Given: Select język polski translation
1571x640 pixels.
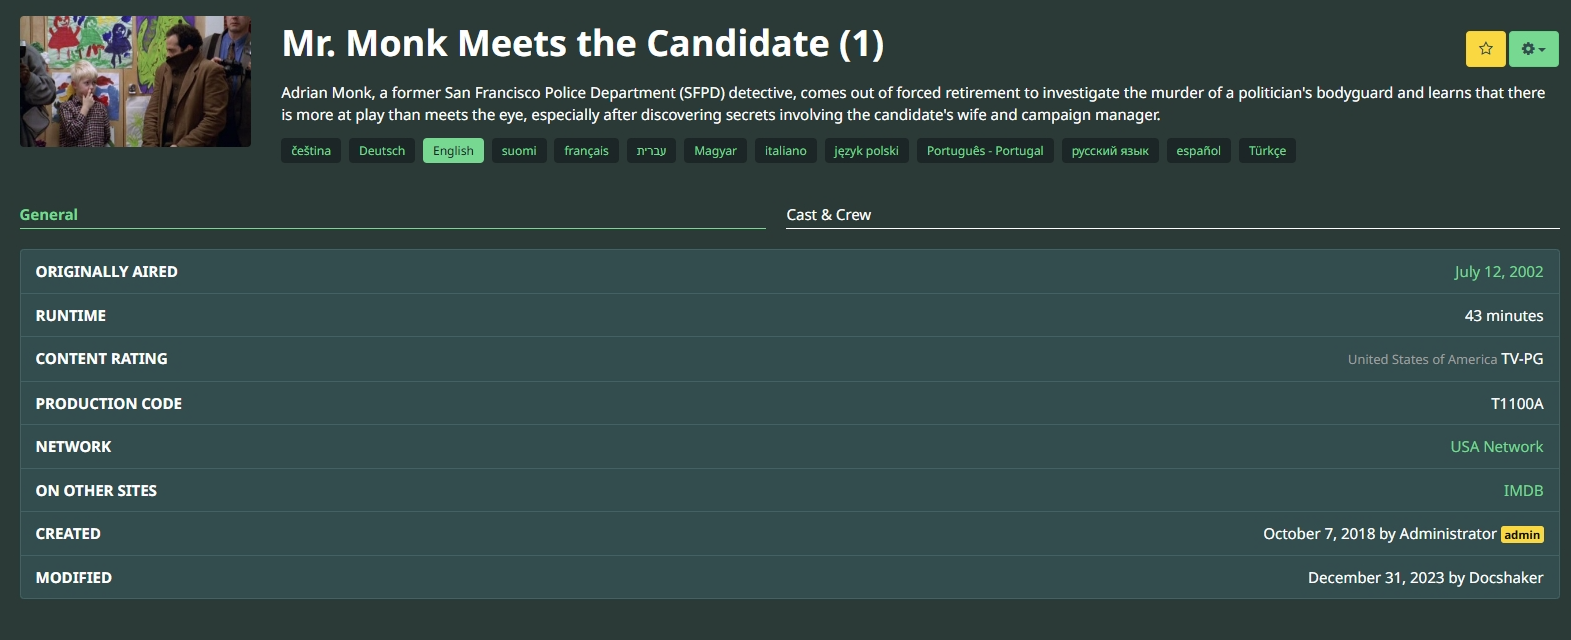Looking at the screenshot, I should point(866,151).
